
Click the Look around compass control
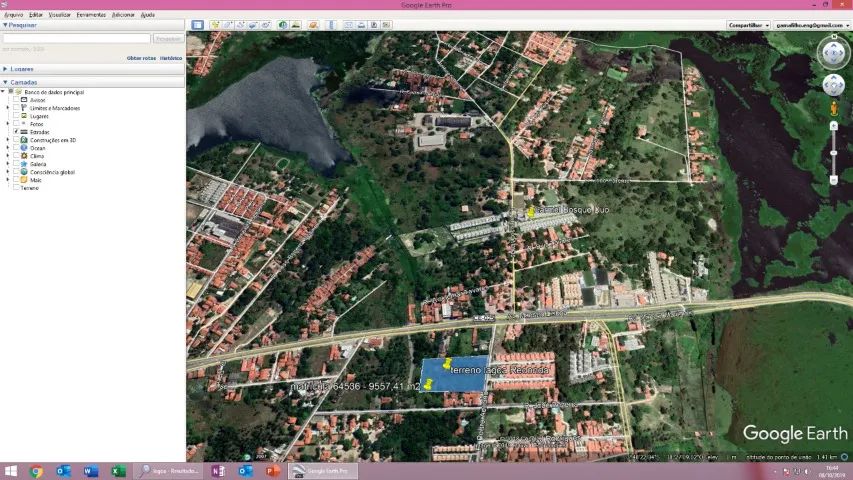point(833,53)
